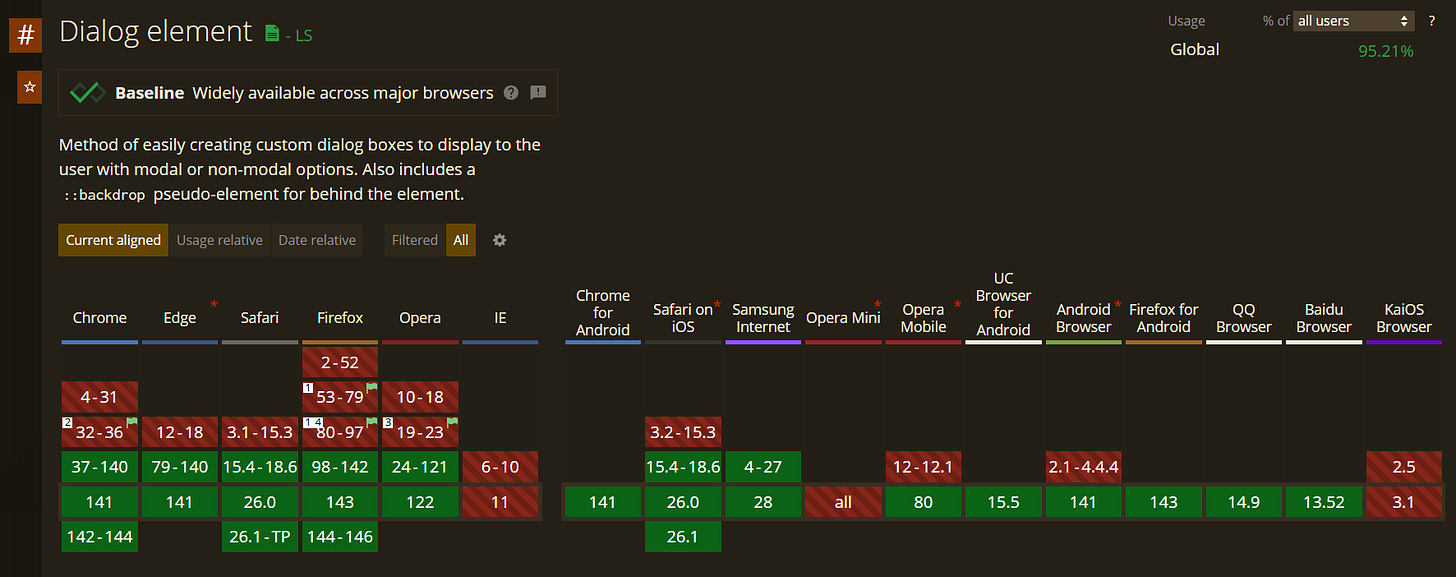This screenshot has width=1456, height=577.
Task: Click the UC Browser for Android header
Action: [x=1003, y=304]
